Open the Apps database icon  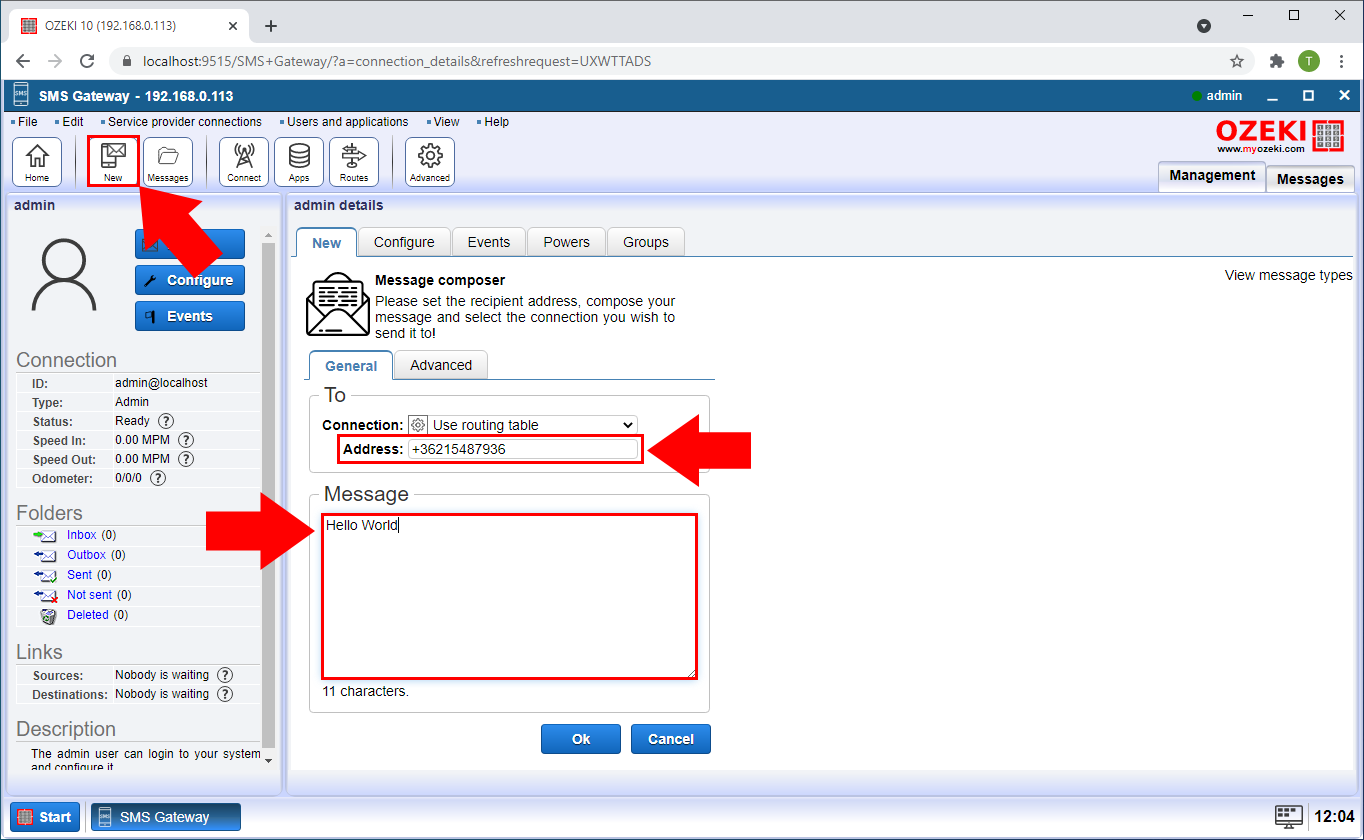(299, 162)
